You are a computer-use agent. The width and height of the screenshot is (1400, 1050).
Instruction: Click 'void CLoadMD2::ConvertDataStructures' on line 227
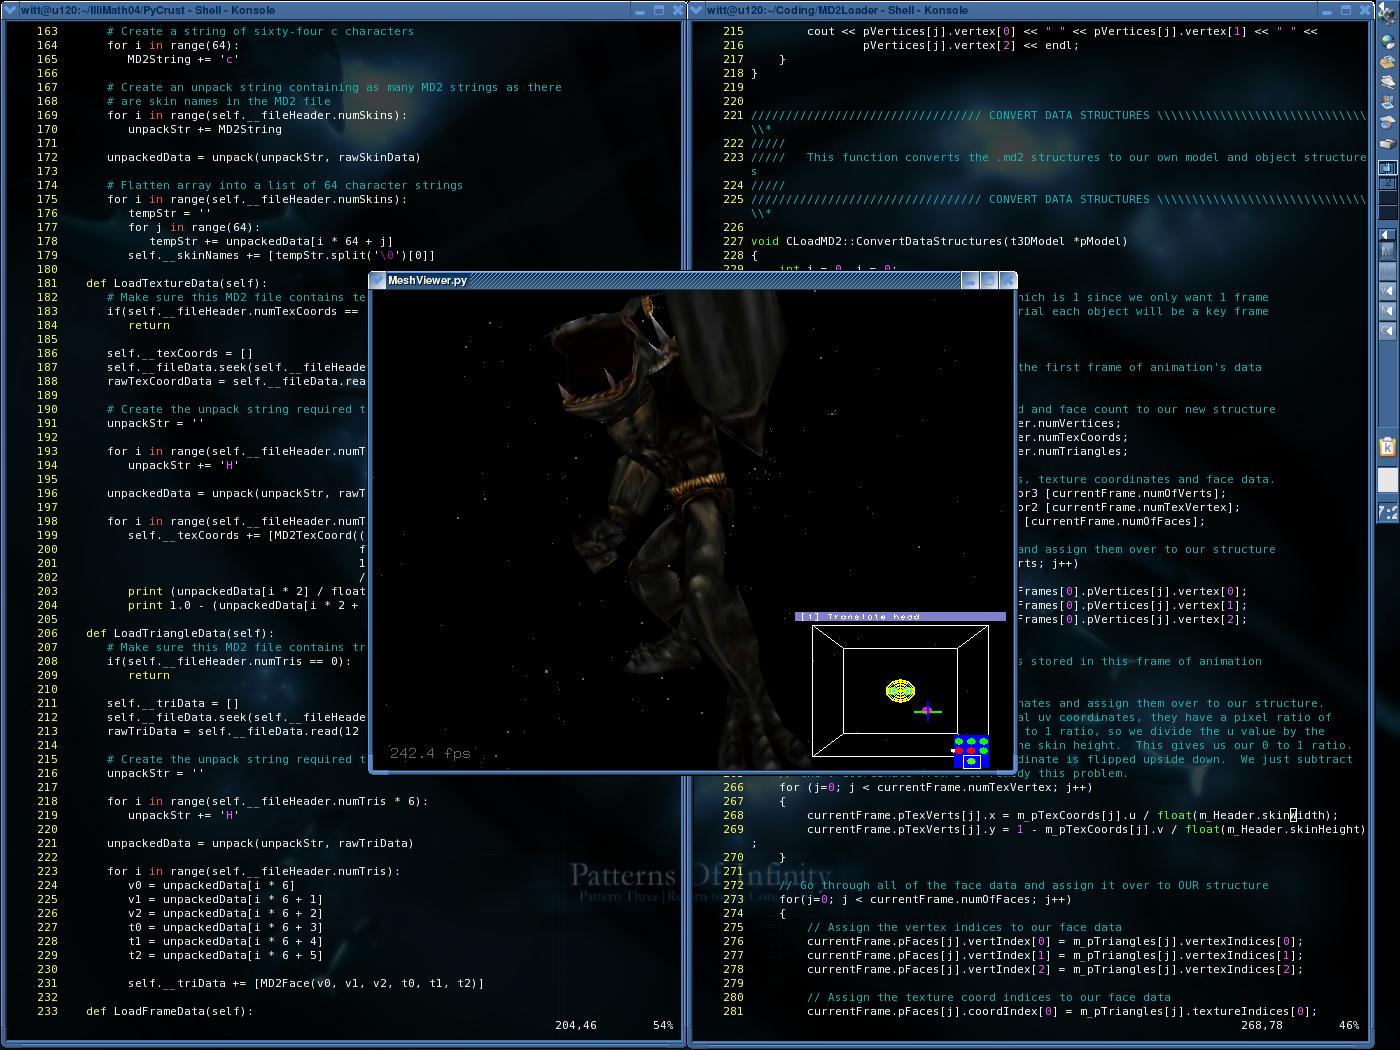click(939, 241)
